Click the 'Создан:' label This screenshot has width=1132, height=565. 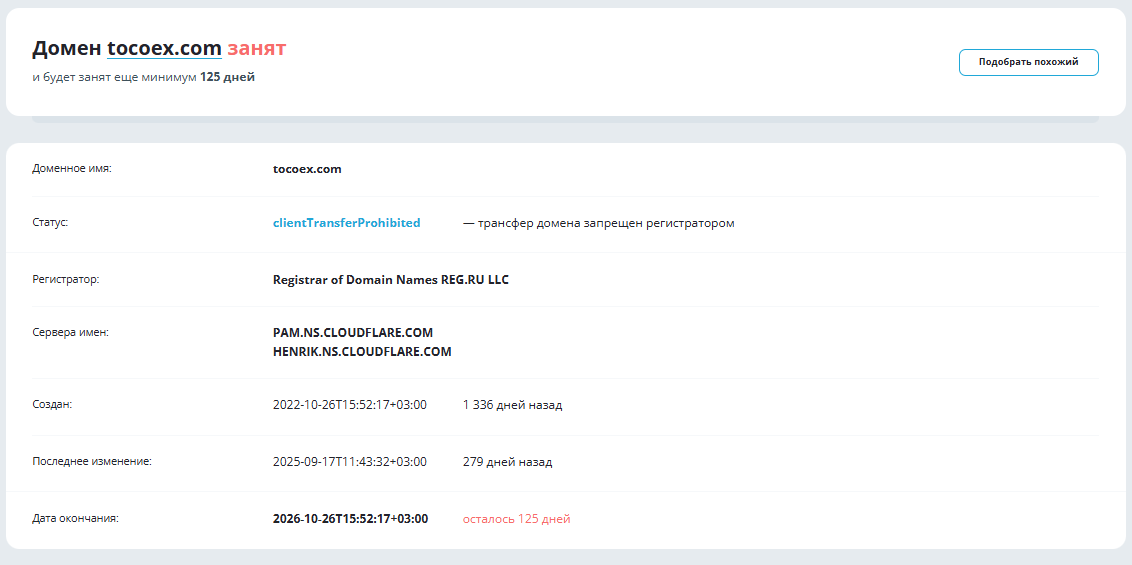click(x=52, y=404)
